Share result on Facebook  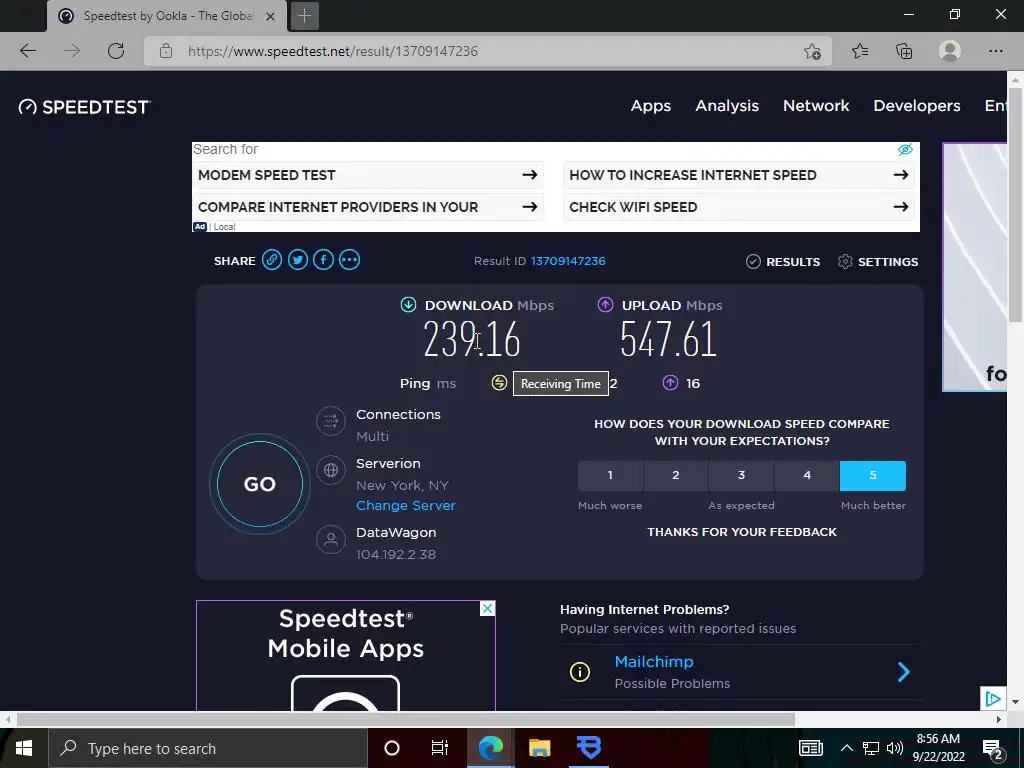coord(323,260)
